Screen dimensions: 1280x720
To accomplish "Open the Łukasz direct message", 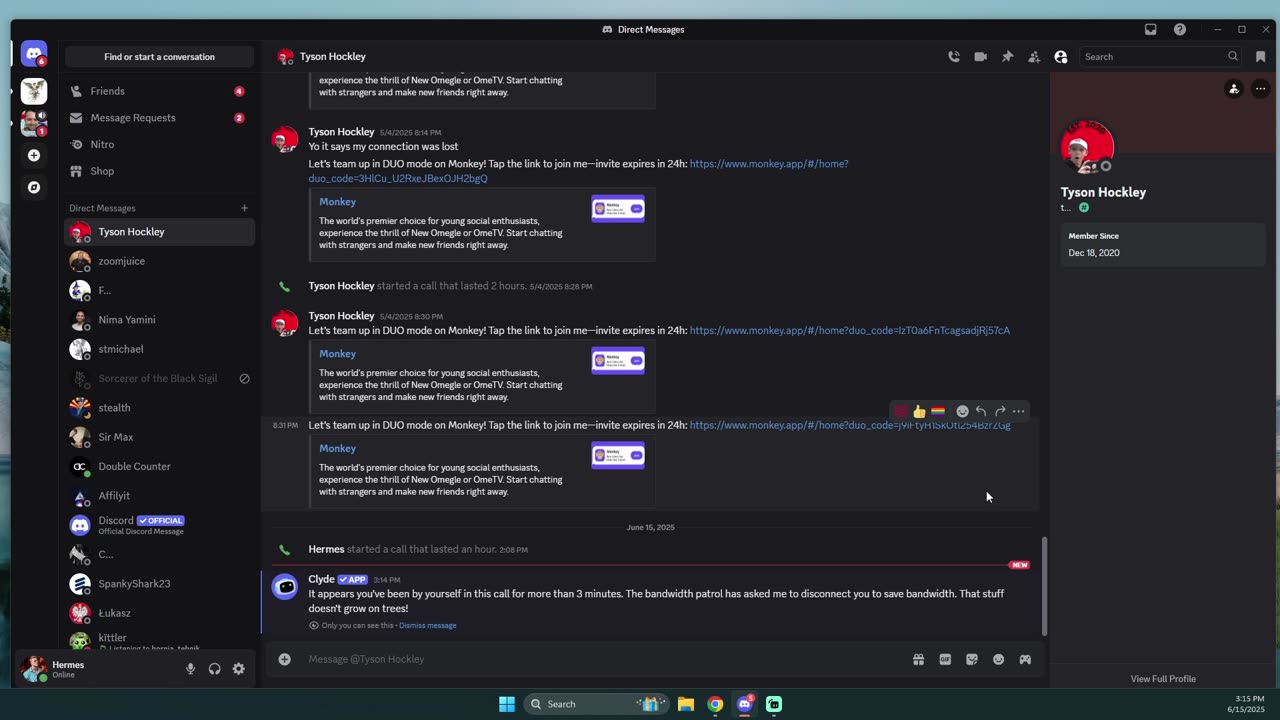I will point(160,613).
